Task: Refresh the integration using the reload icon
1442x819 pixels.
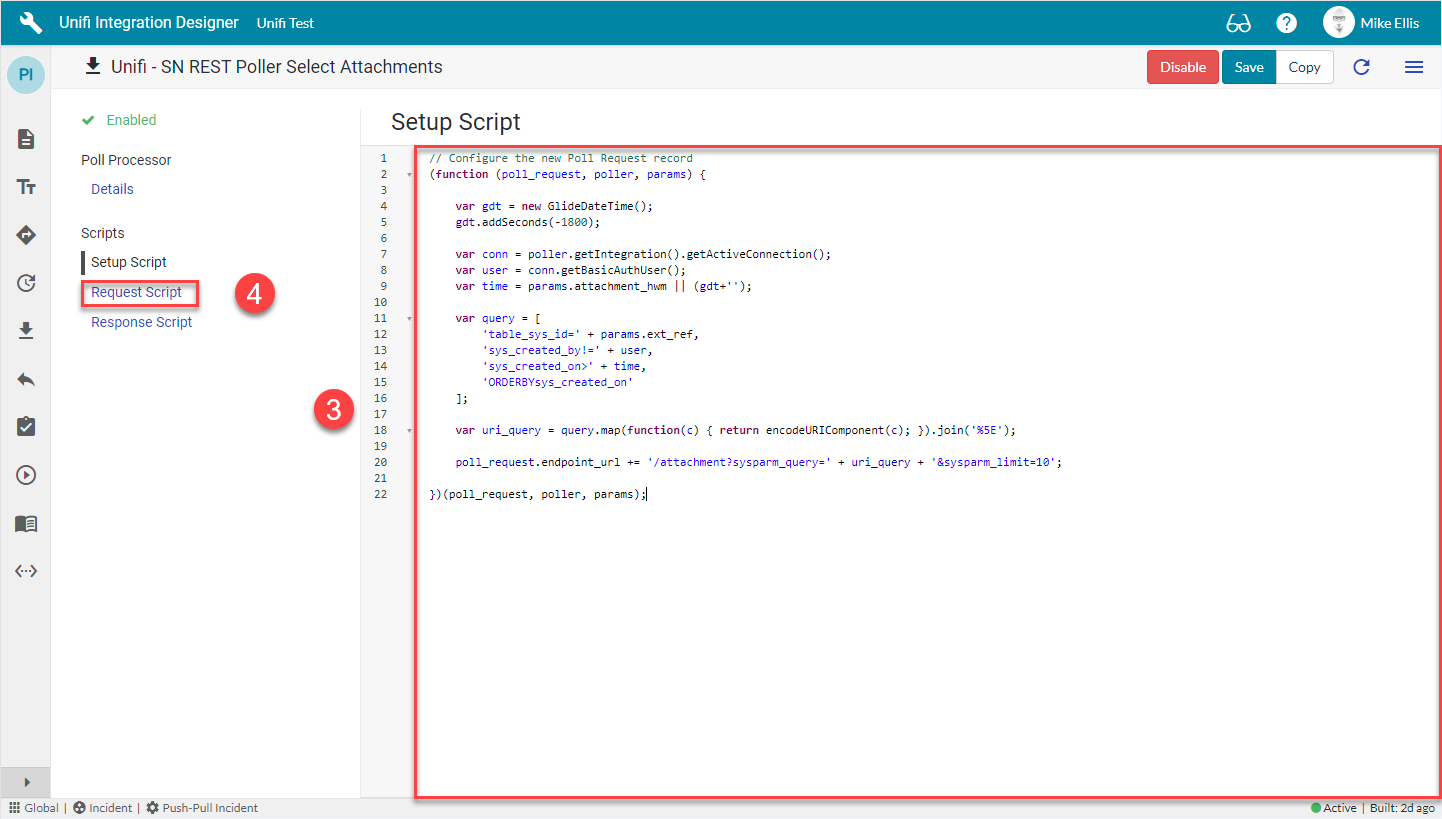Action: point(1361,67)
